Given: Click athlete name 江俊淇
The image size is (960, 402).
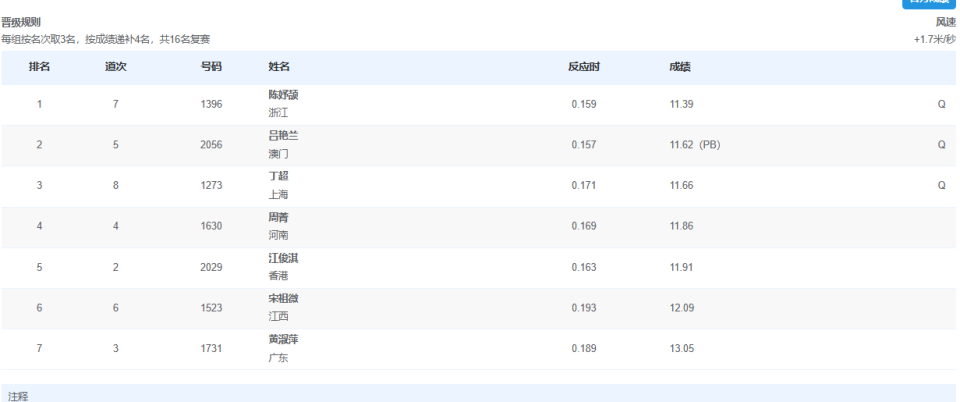Looking at the screenshot, I should coord(284,258).
